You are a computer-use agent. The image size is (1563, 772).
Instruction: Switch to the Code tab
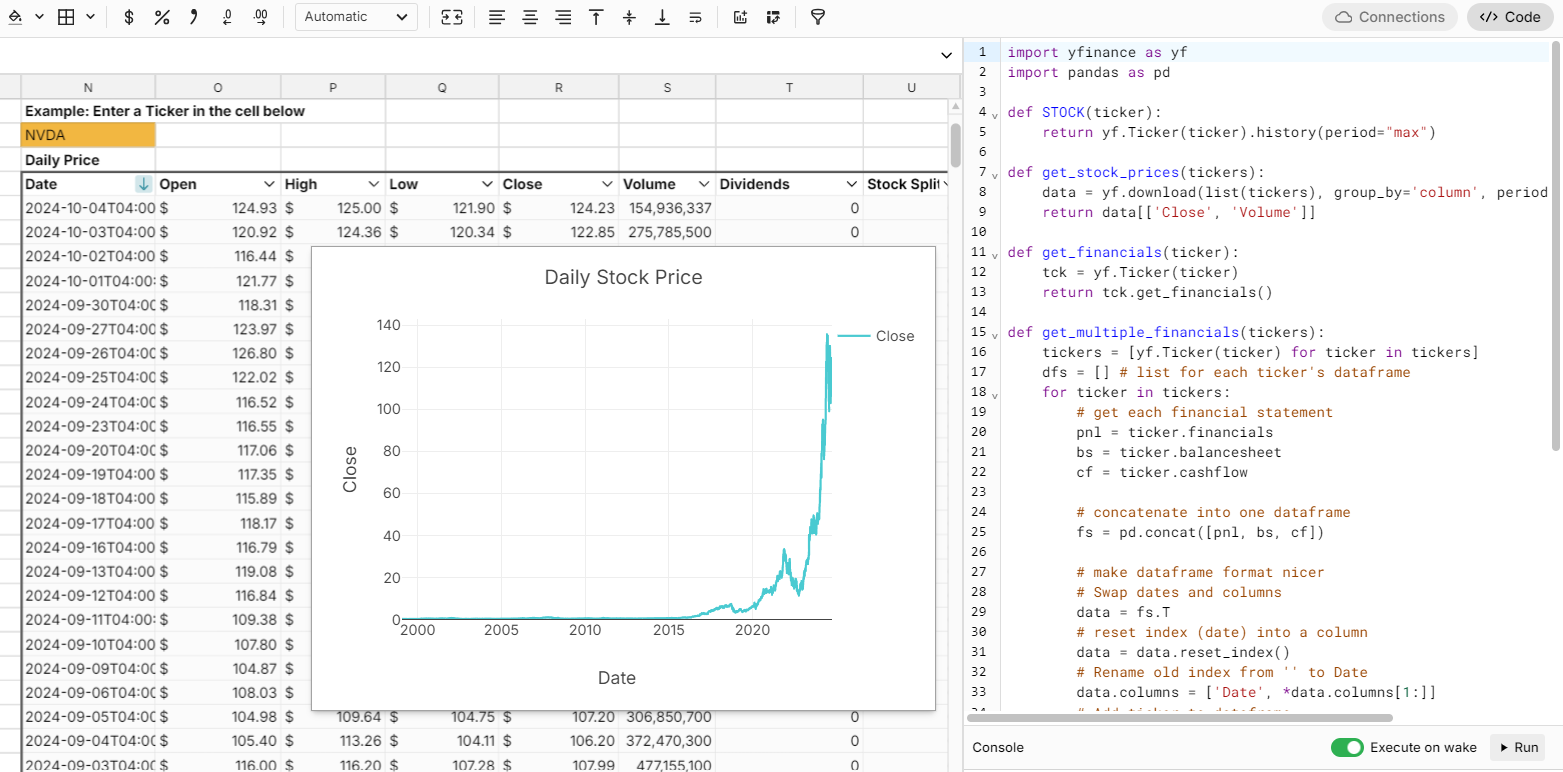1510,17
